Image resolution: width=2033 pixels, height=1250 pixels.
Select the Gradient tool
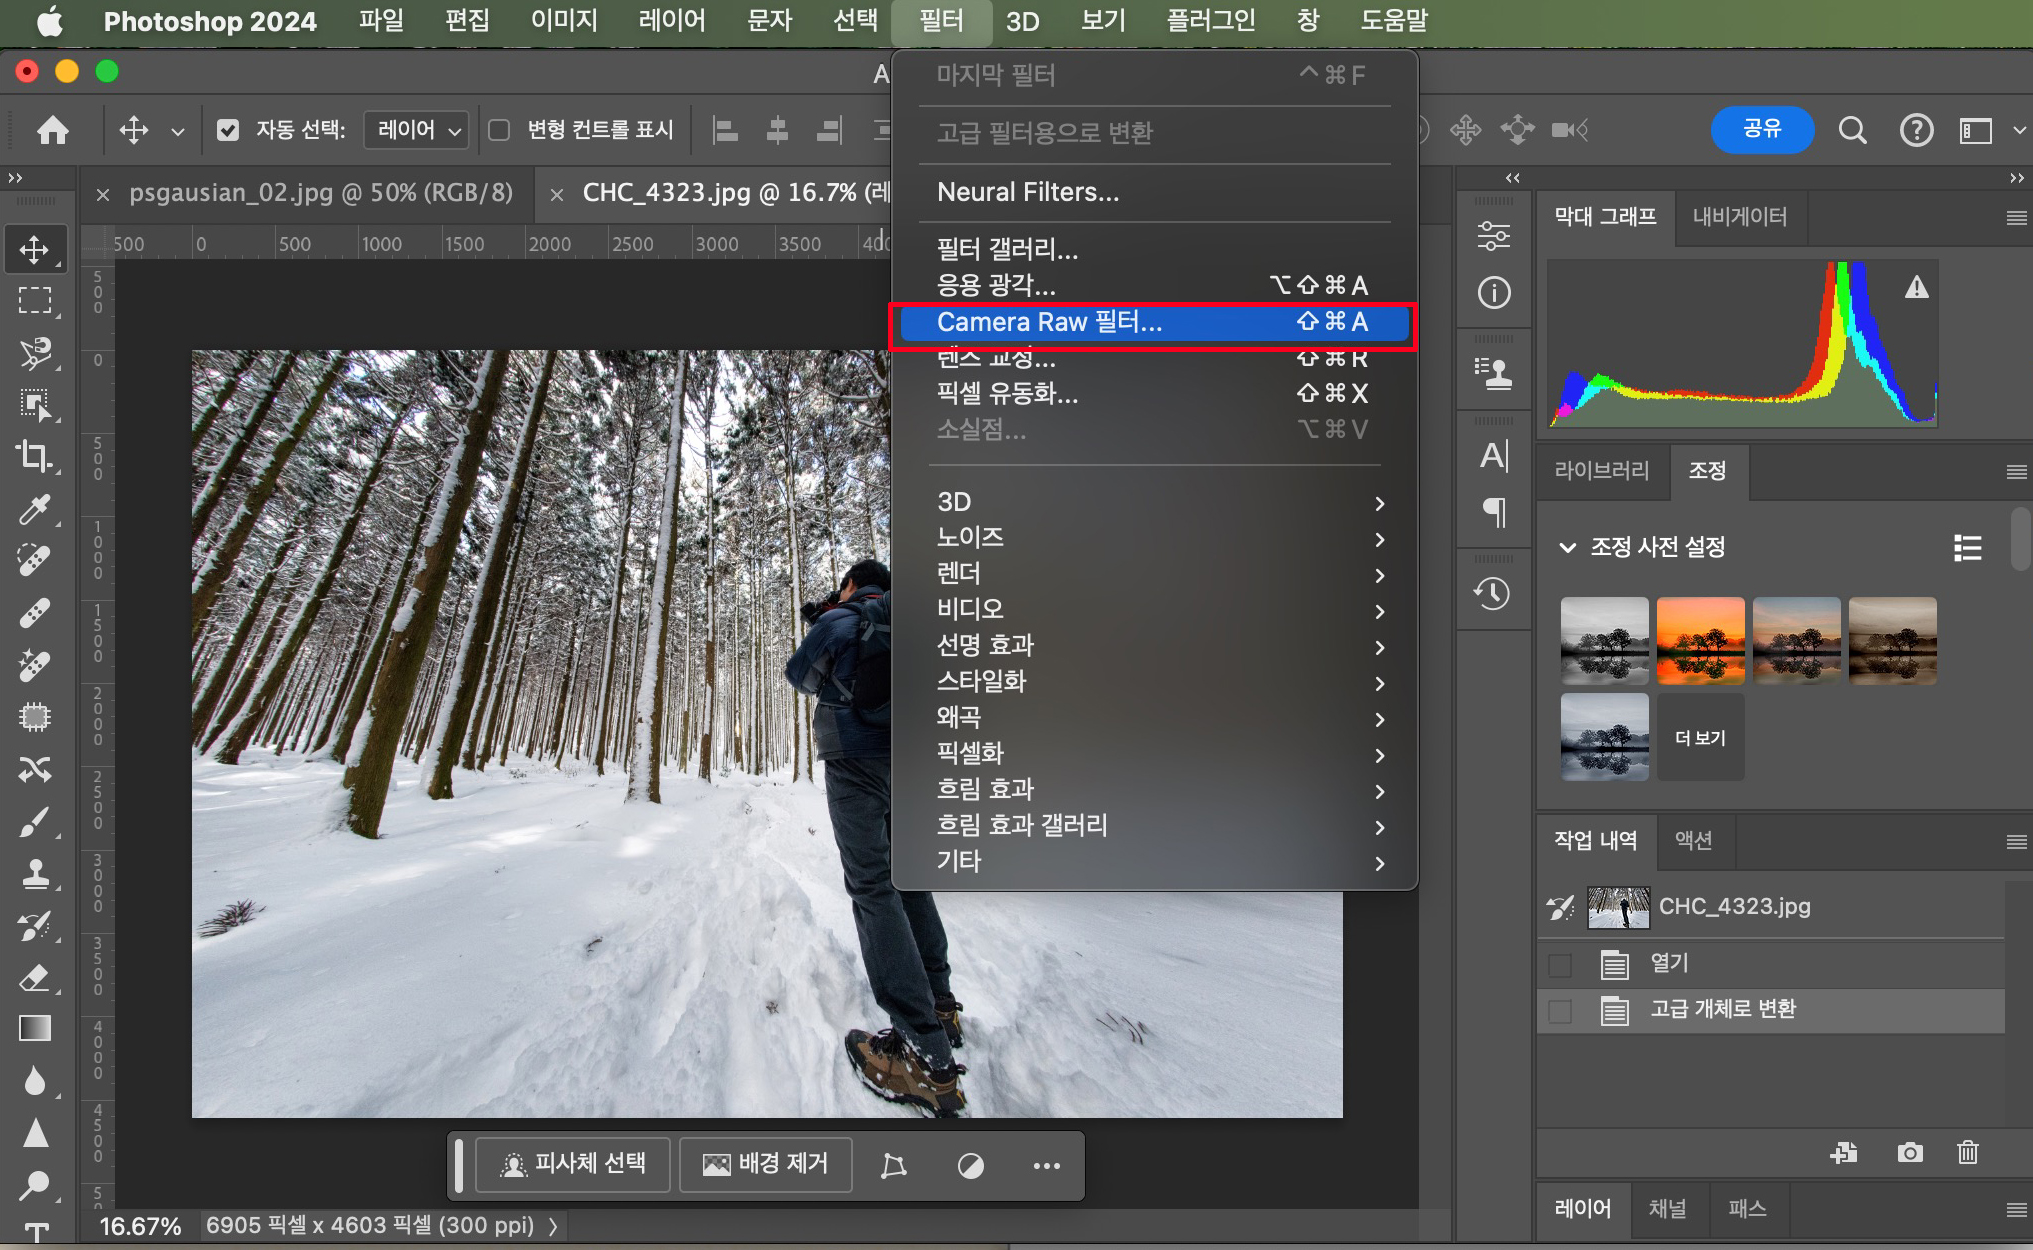(x=34, y=1028)
